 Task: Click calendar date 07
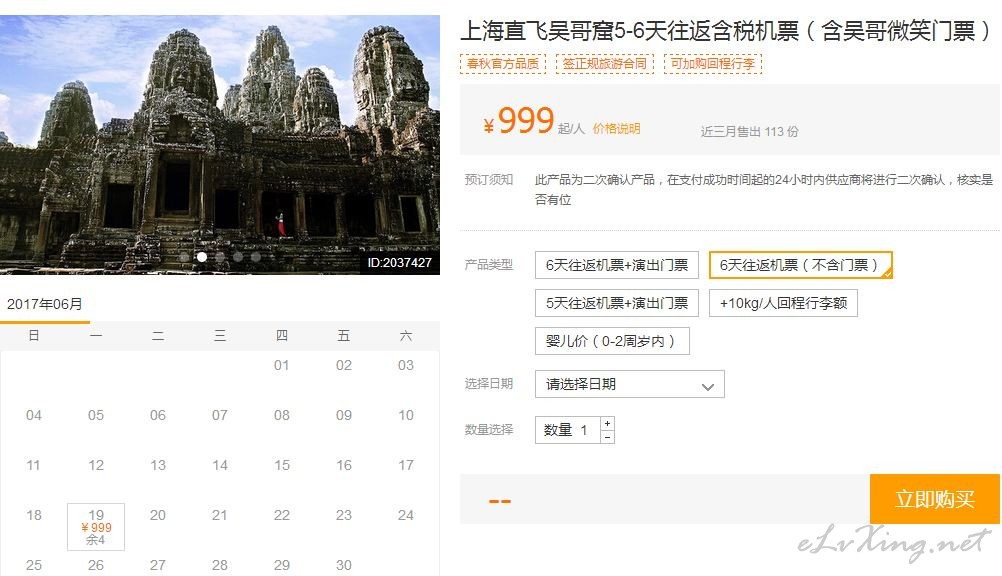(220, 415)
